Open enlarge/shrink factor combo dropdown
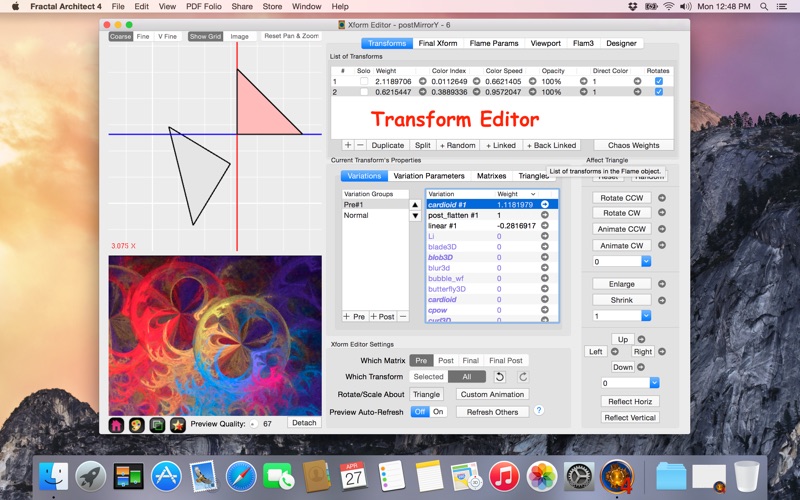800x500 pixels. coord(646,316)
